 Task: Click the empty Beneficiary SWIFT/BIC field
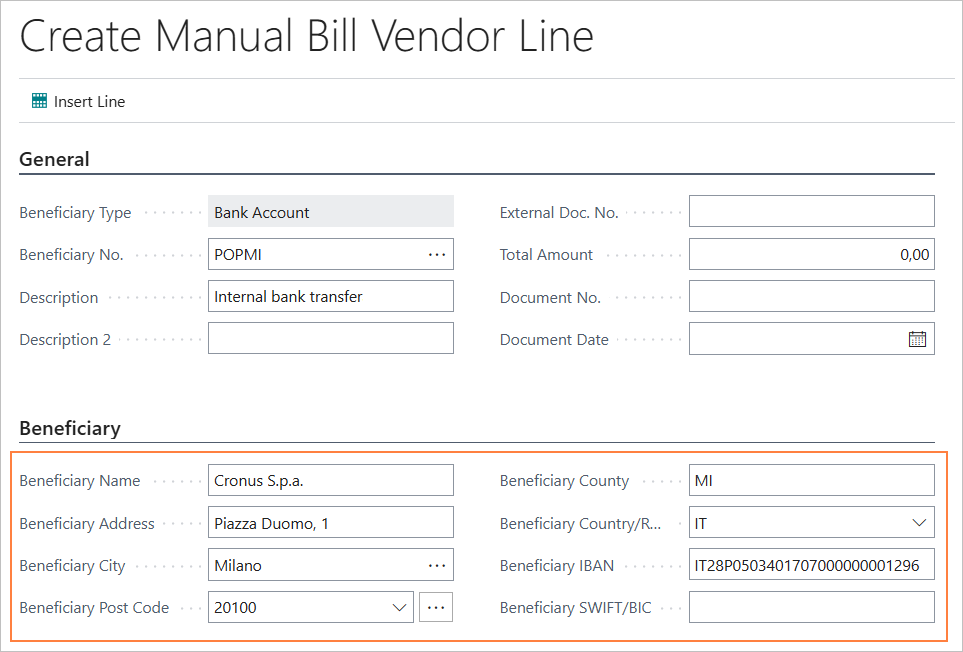pyautogui.click(x=811, y=607)
